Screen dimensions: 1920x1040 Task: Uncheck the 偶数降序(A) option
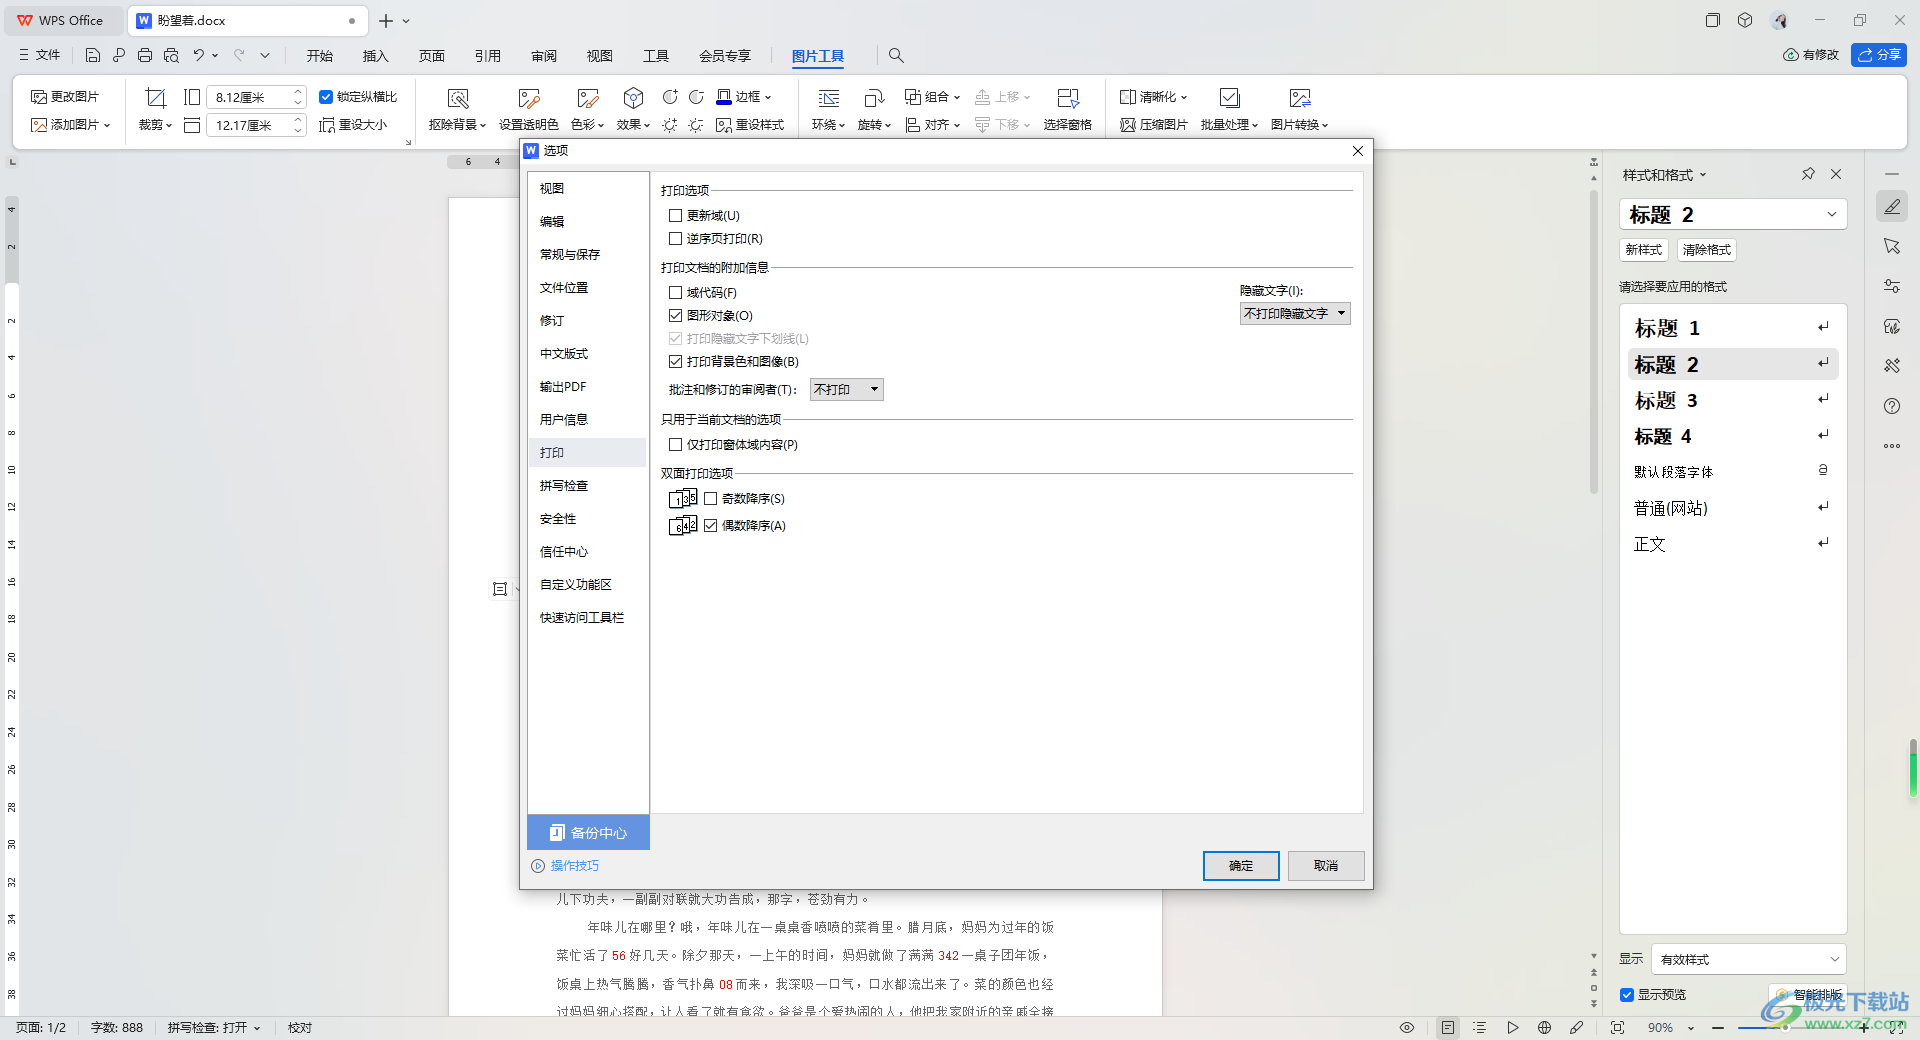point(711,526)
